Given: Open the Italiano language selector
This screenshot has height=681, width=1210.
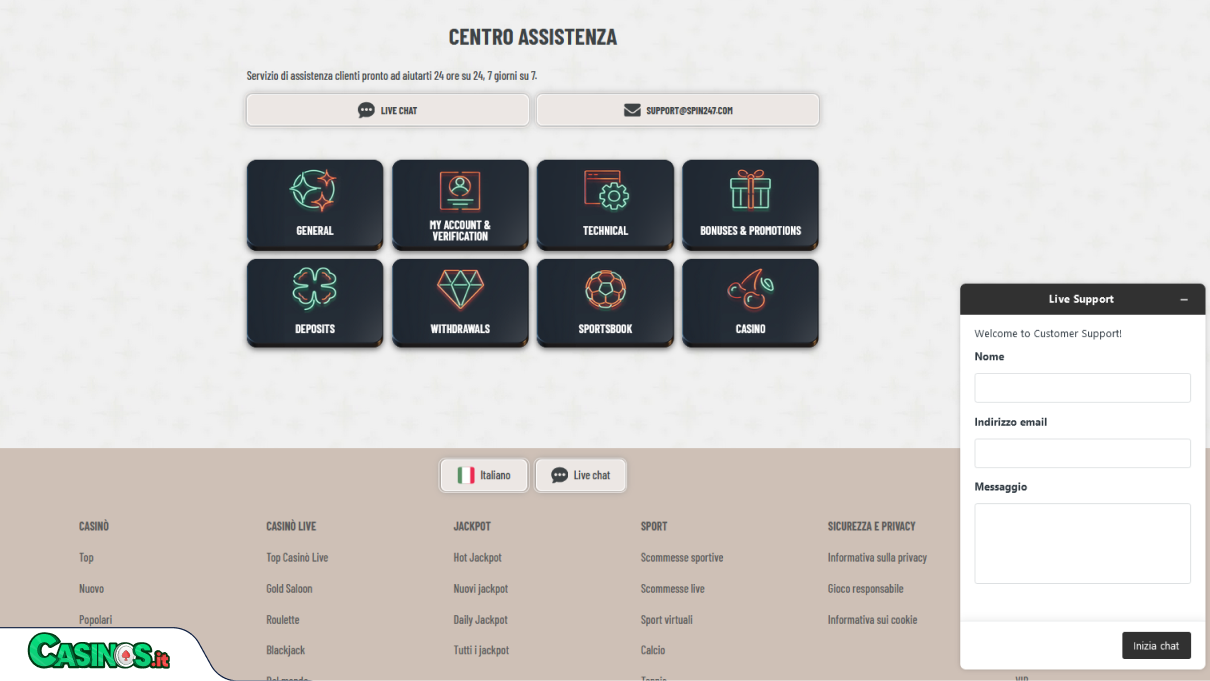Looking at the screenshot, I should [x=484, y=475].
